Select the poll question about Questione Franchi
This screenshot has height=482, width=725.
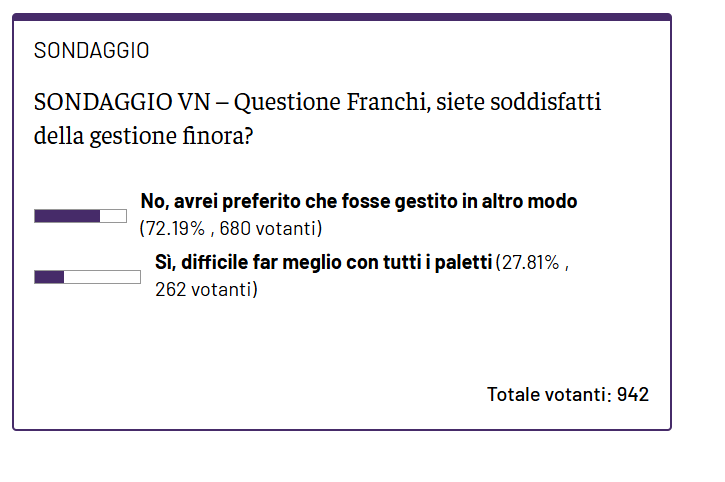(318, 117)
